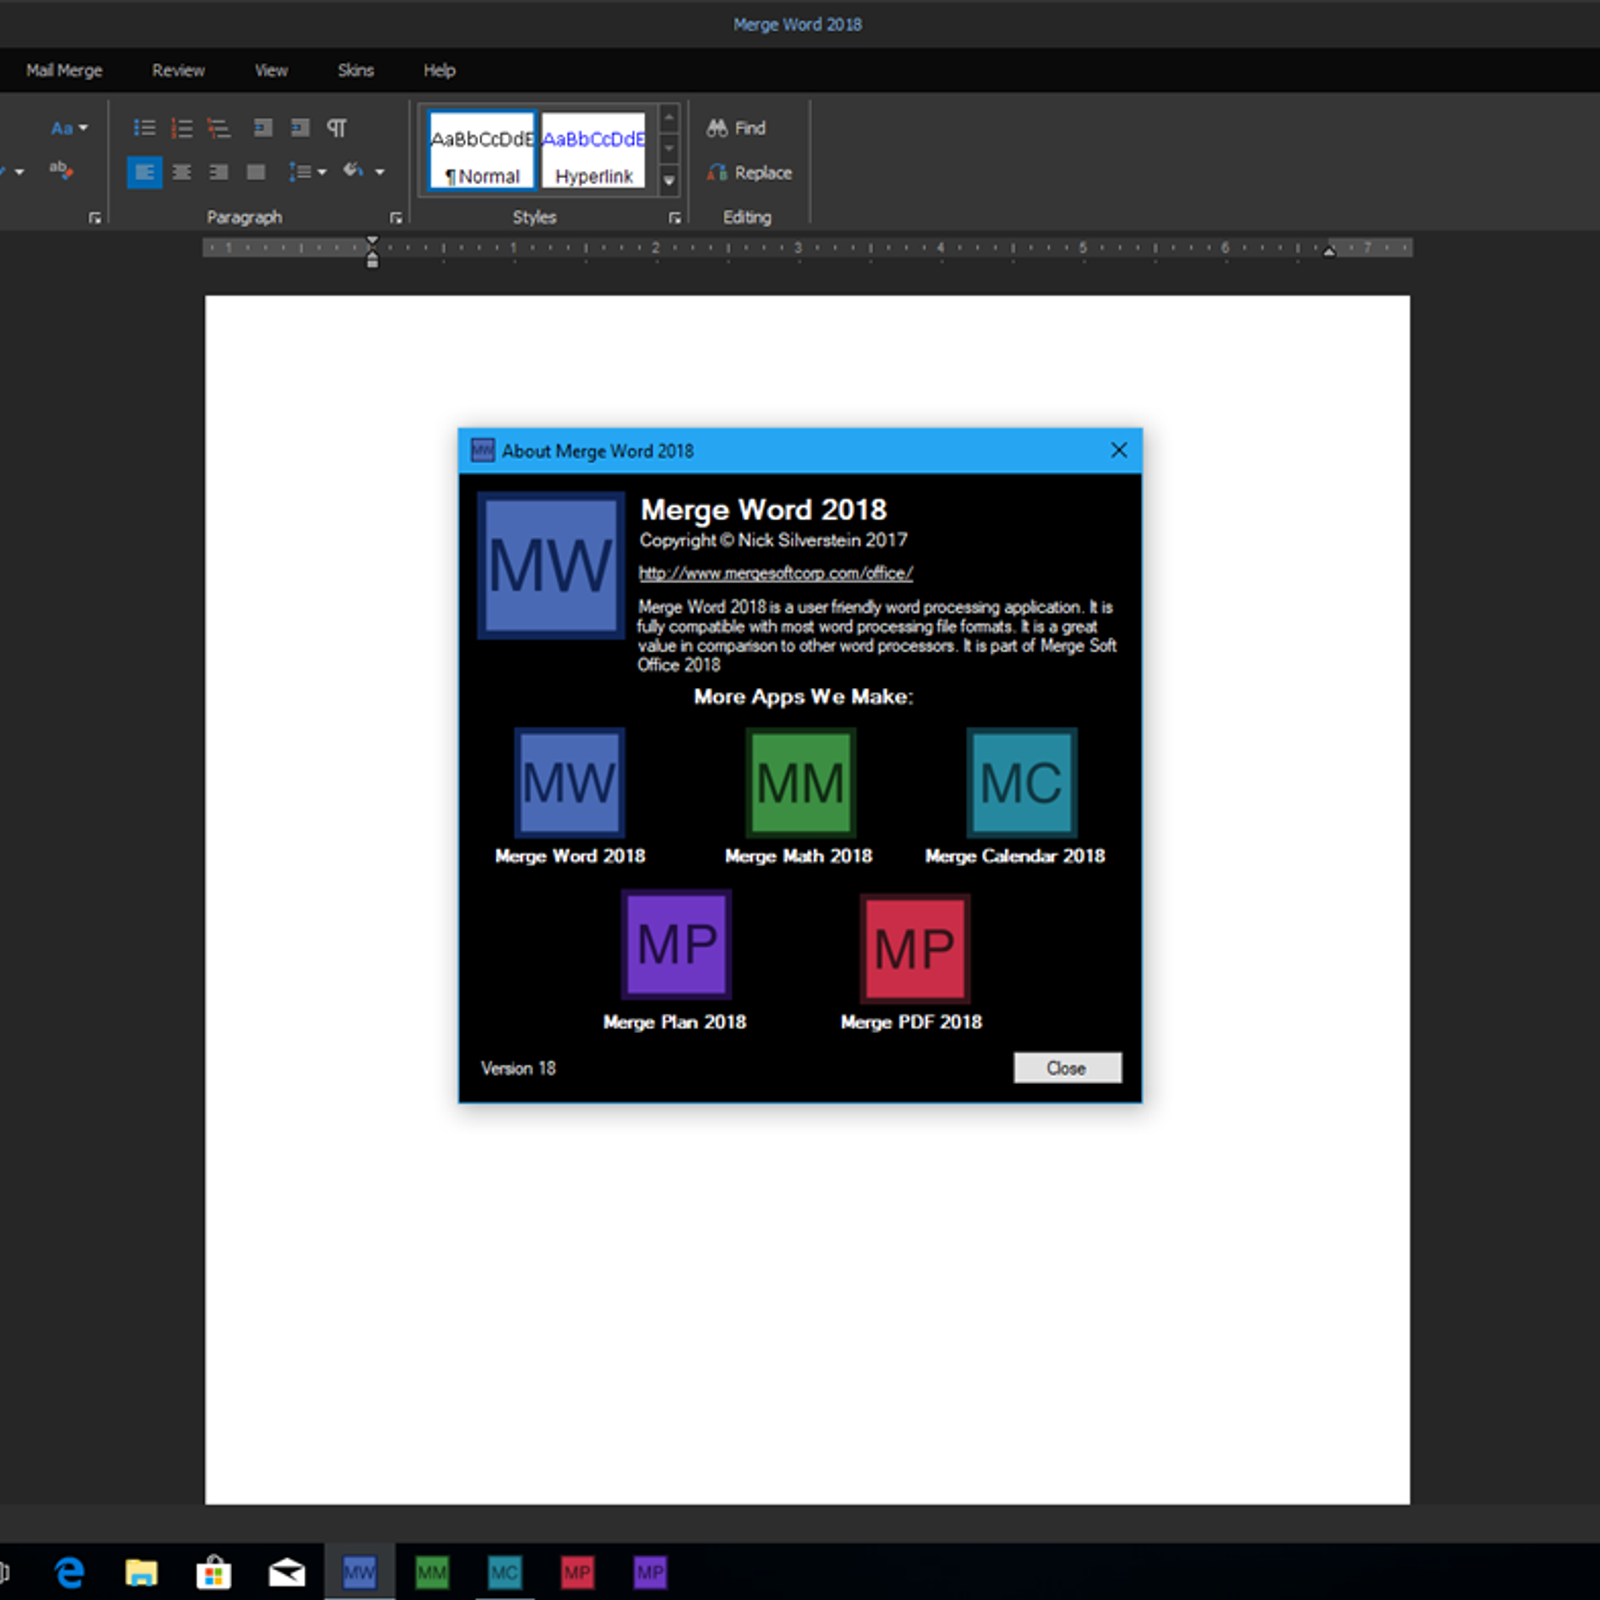This screenshot has width=1600, height=1600.
Task: Open the Help ribbon tab
Action: click(x=439, y=70)
